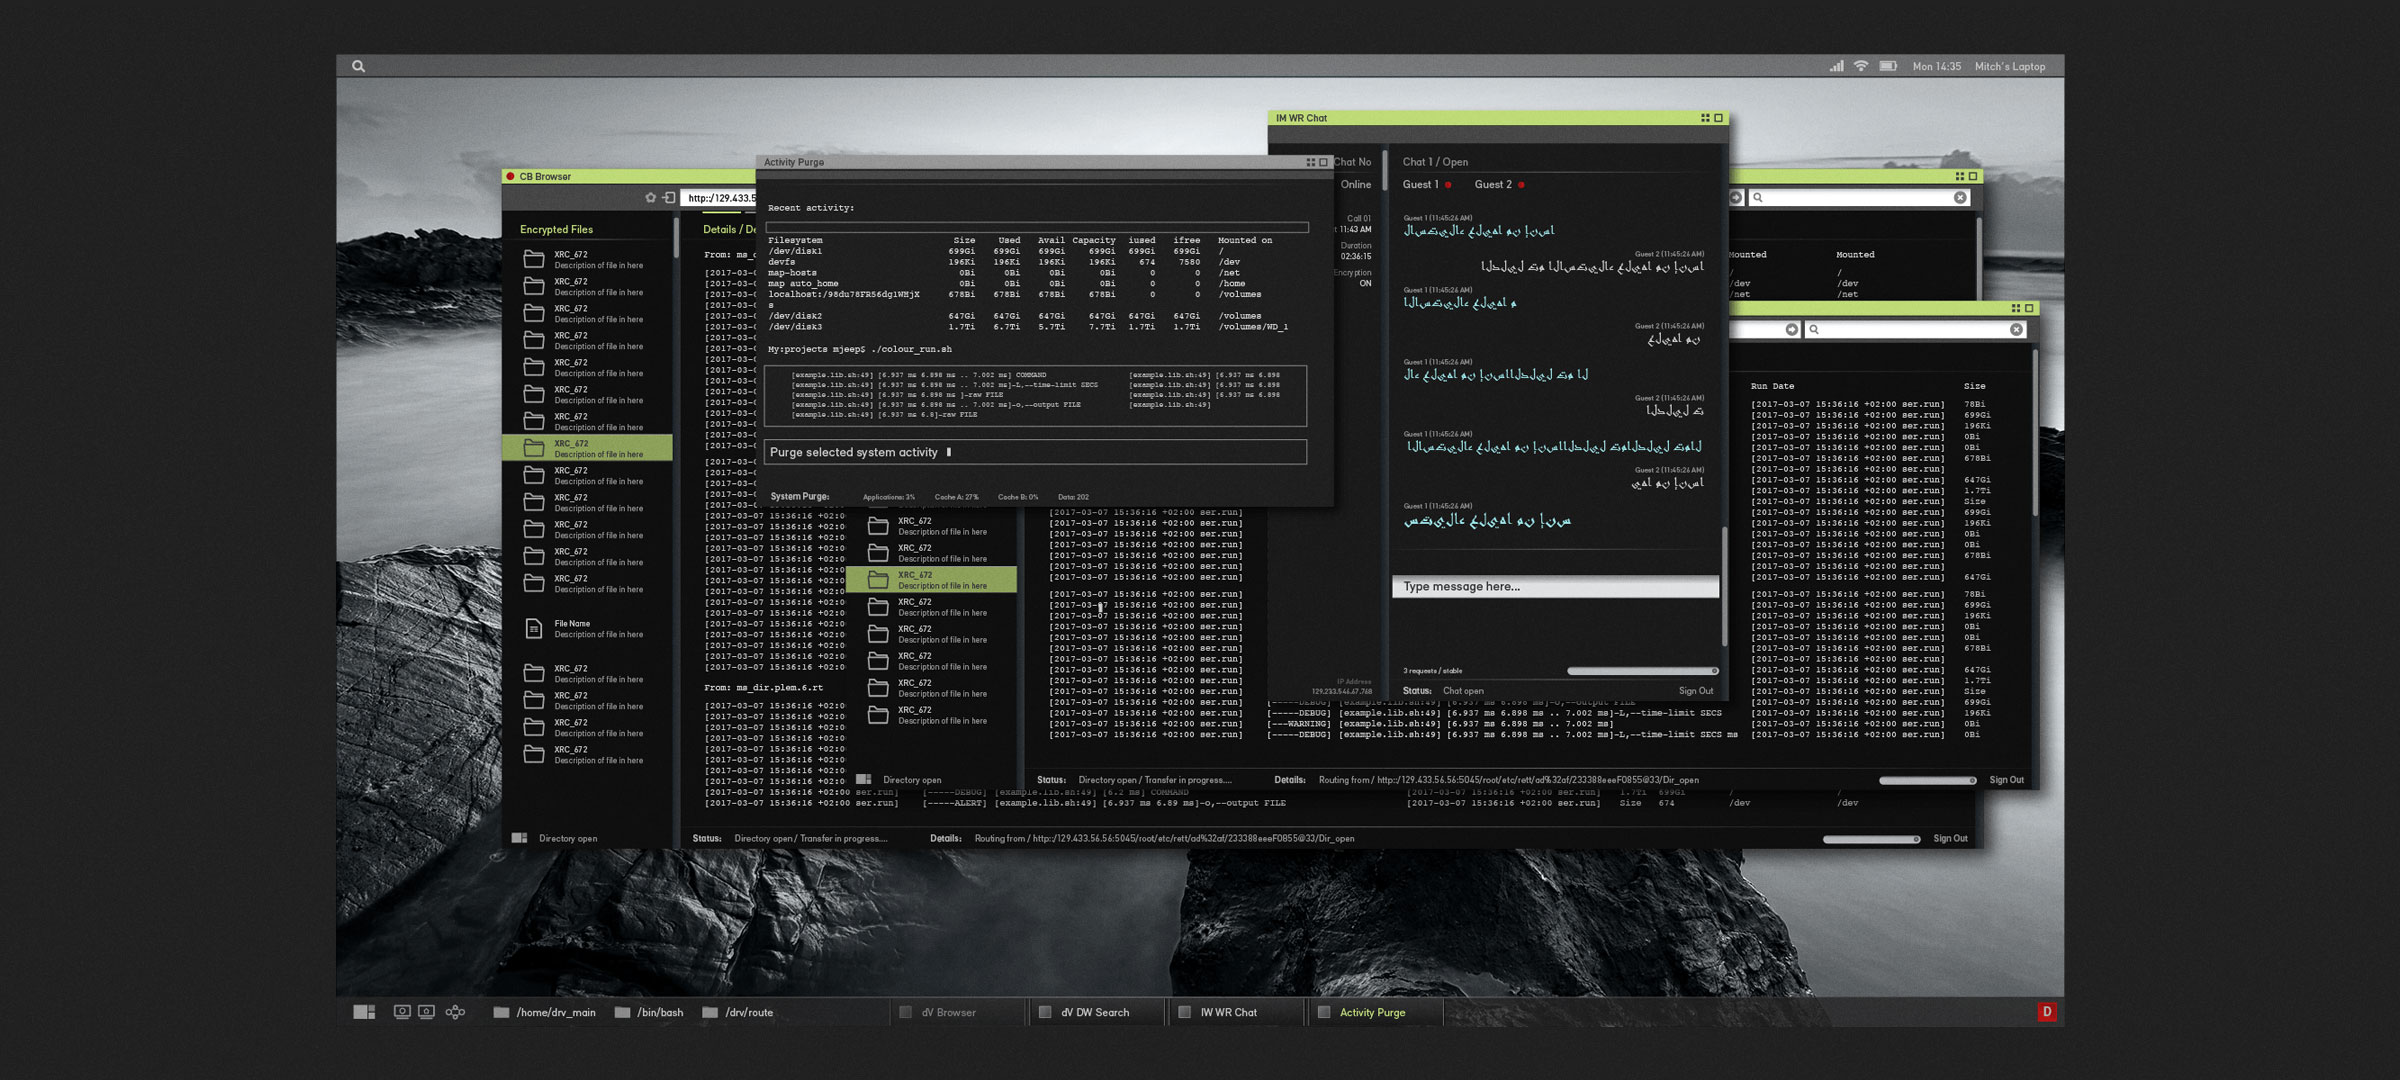Switch to the Details tab in CB Browser
2400x1080 pixels.
[x=729, y=229]
